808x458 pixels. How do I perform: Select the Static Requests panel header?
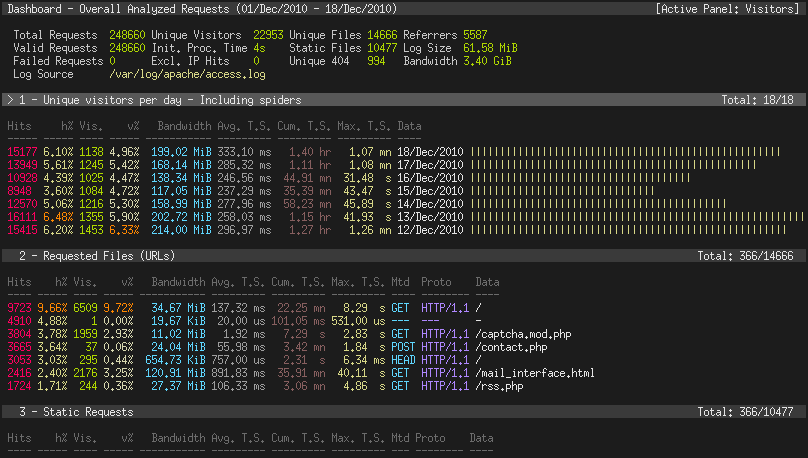coord(404,412)
